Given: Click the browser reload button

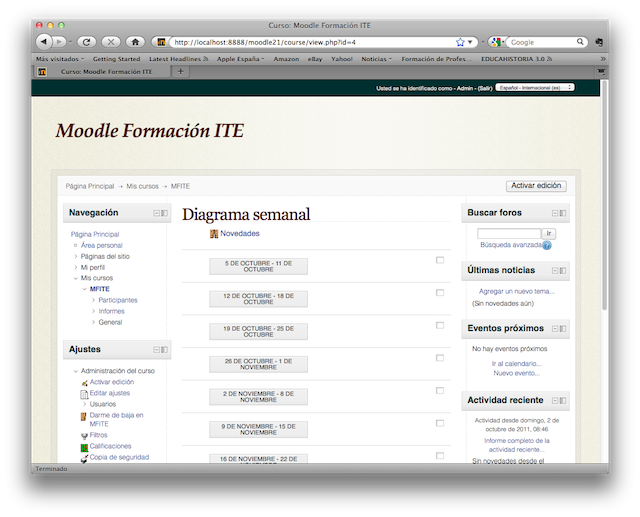Looking at the screenshot, I should (87, 42).
